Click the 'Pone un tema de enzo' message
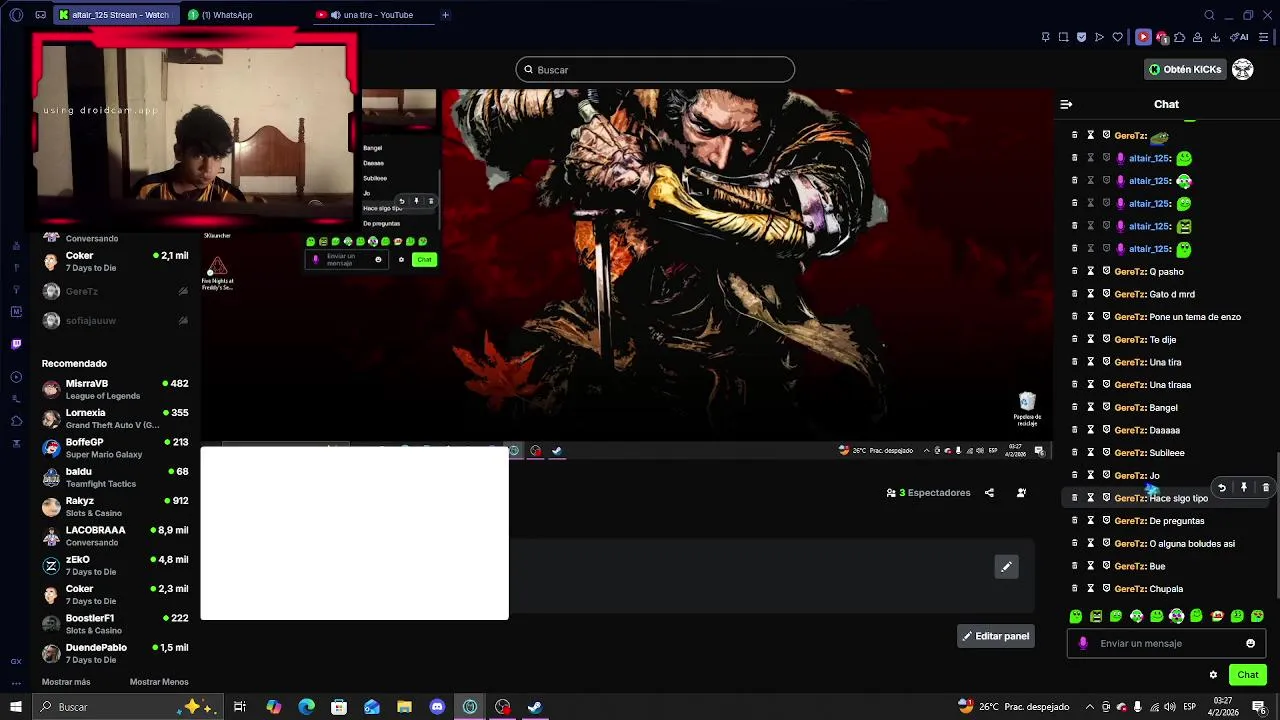This screenshot has height=720, width=1280. 1195,317
